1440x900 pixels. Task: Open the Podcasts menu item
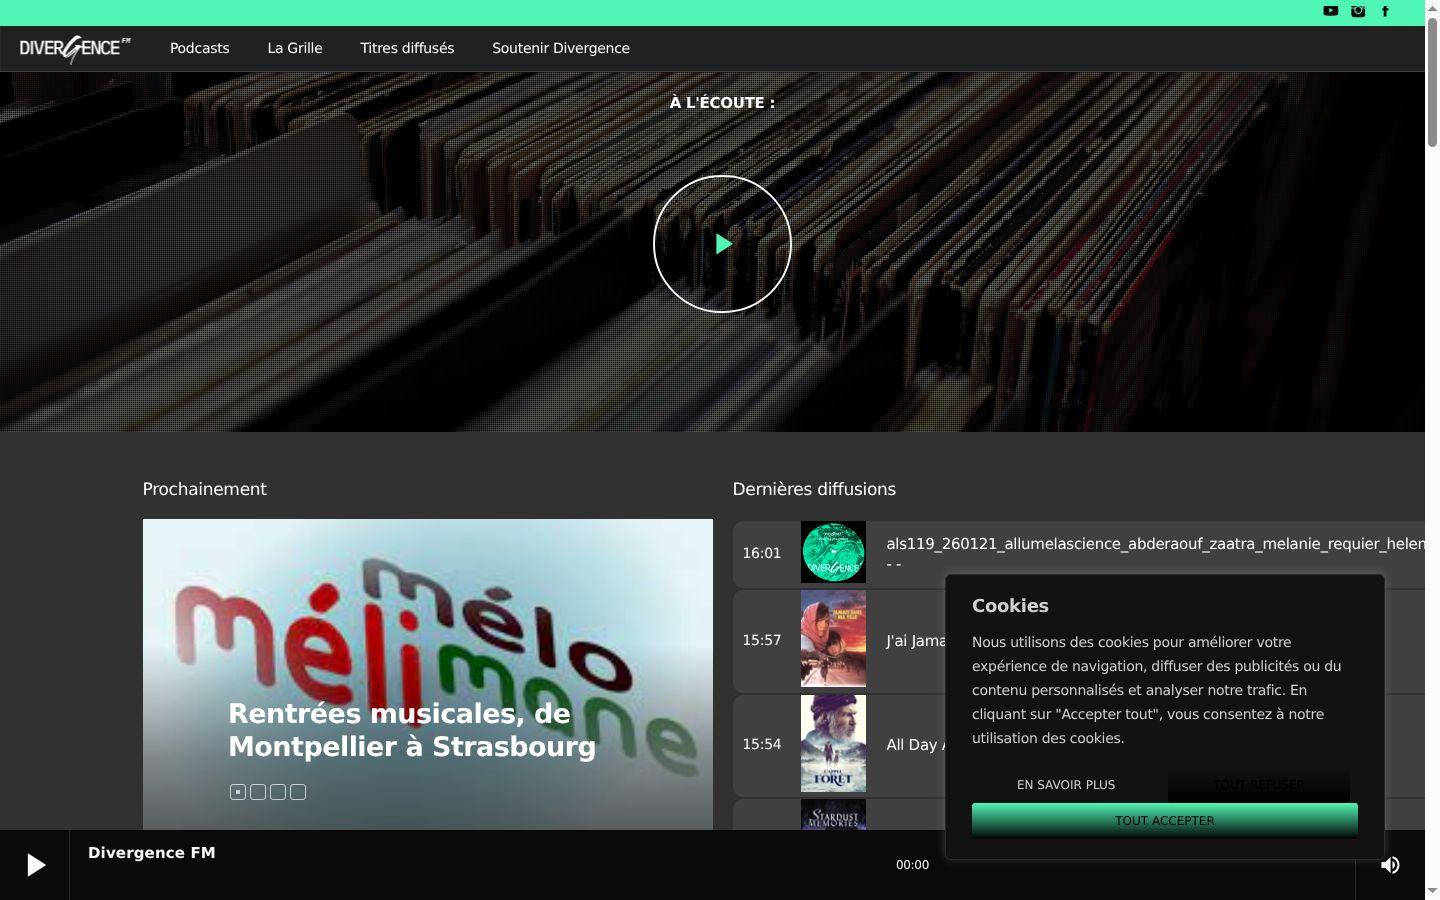pyautogui.click(x=200, y=48)
